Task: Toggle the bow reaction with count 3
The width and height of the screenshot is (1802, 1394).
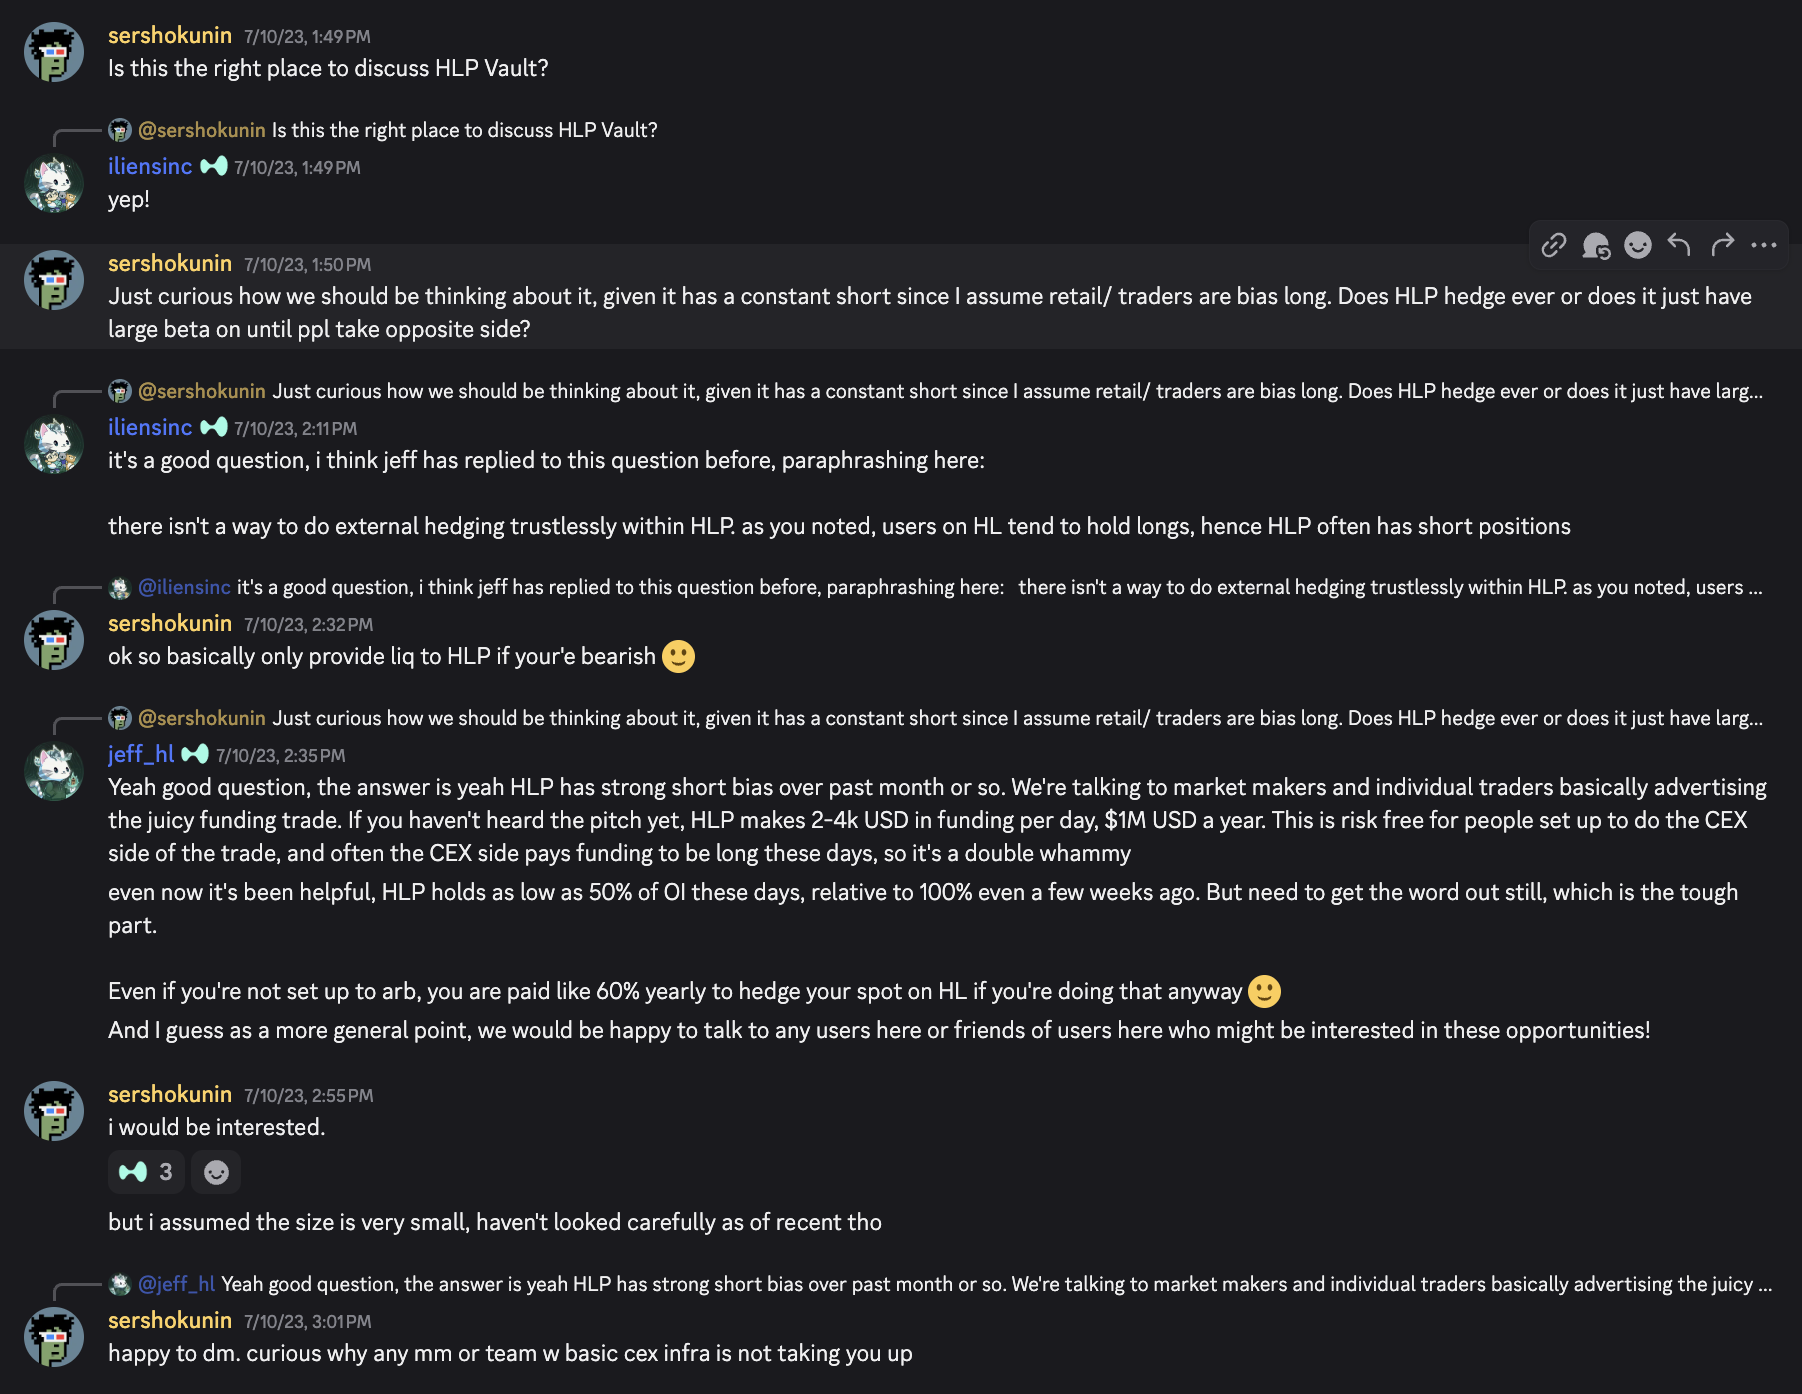Action: 146,1172
